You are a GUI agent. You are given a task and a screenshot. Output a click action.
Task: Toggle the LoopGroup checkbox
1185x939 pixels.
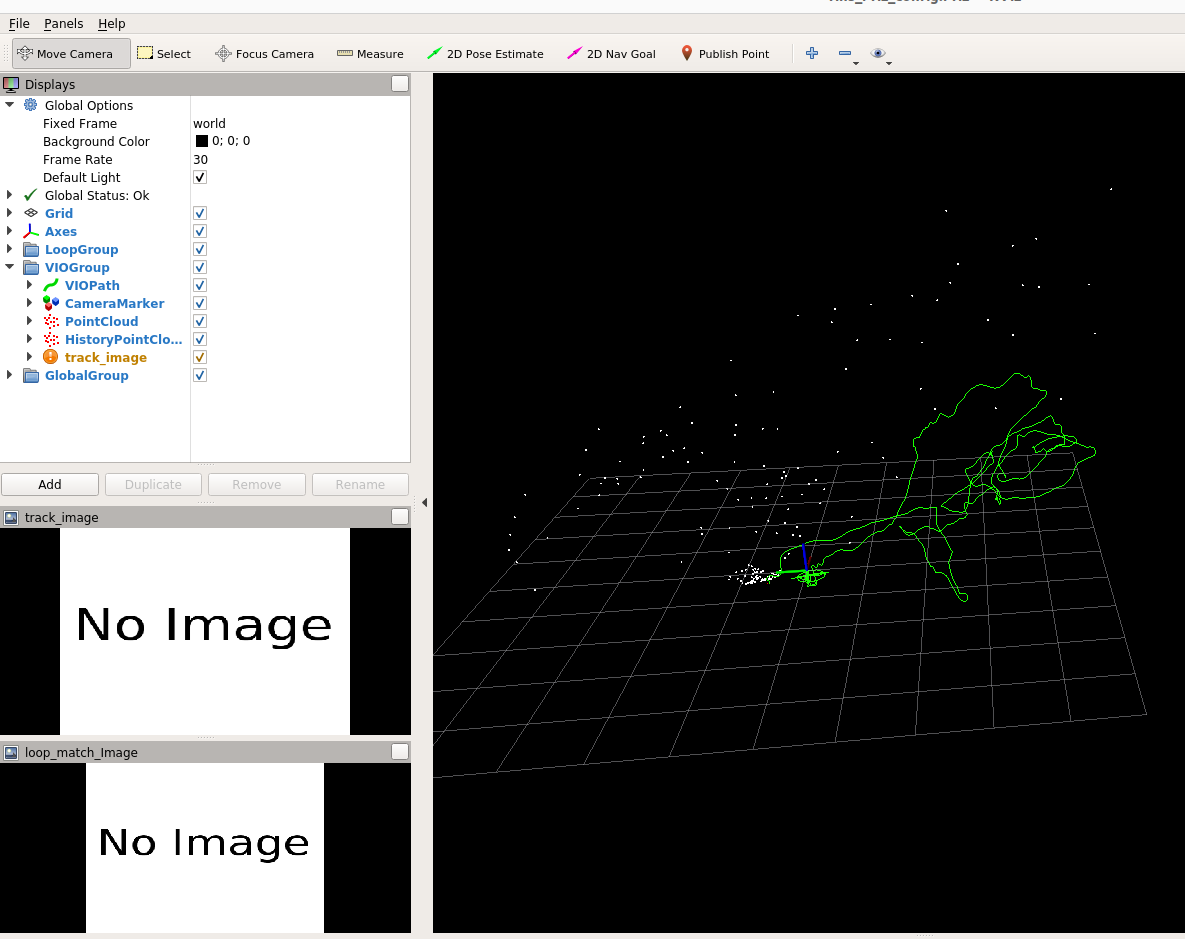[200, 249]
